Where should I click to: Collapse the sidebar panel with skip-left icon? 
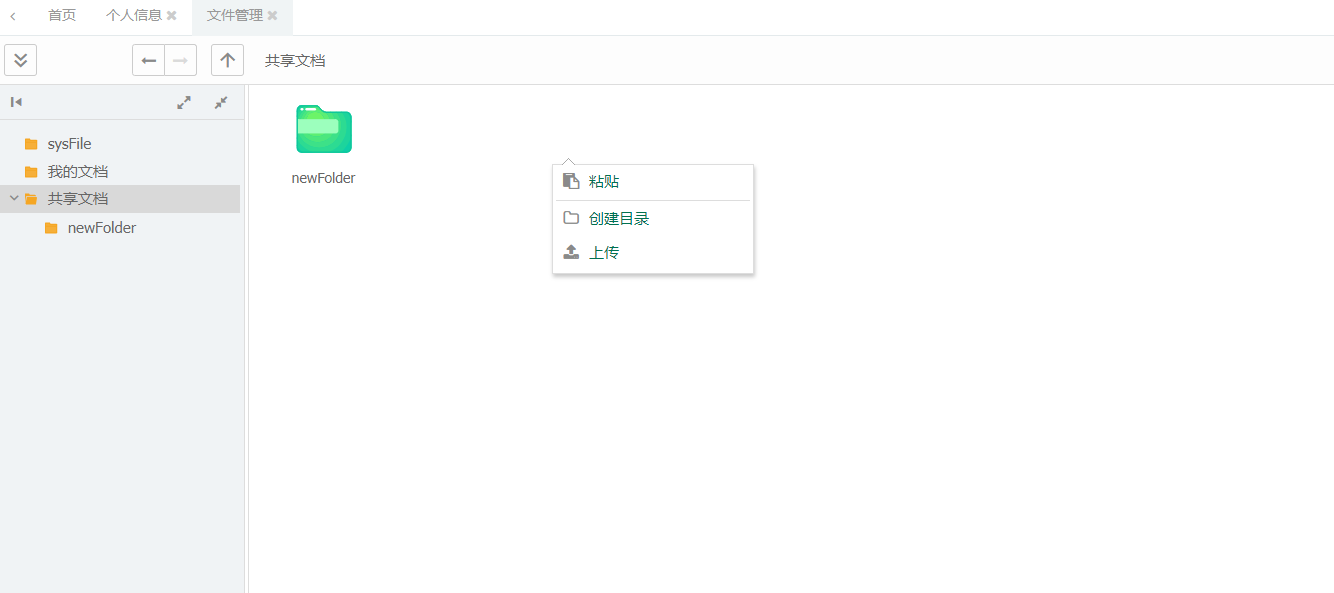(x=16, y=102)
